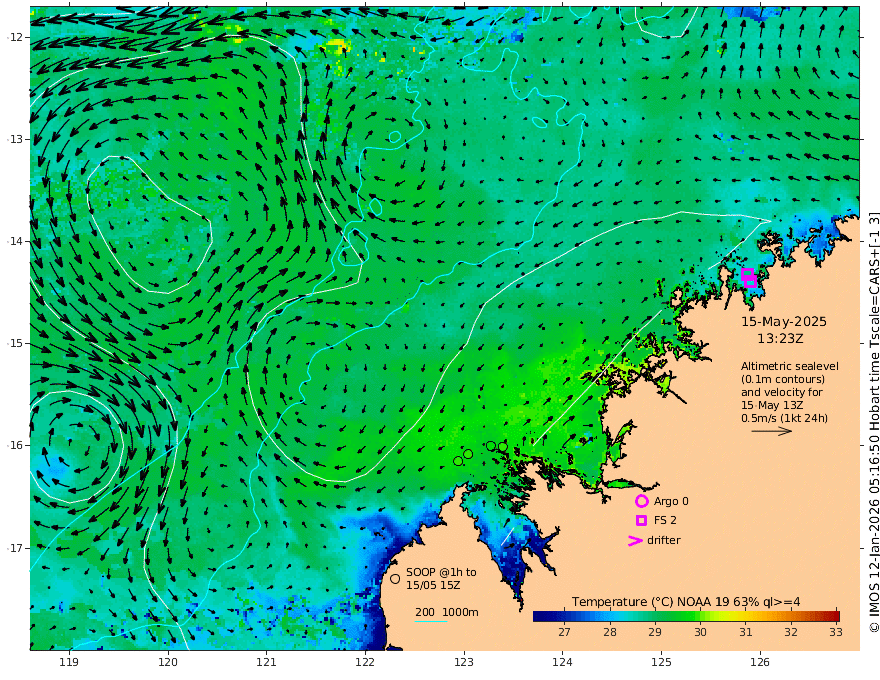Click the 'Altimetric sealevel' text line
Image resolution: width=880 pixels, height=680 pixels.
click(x=790, y=366)
